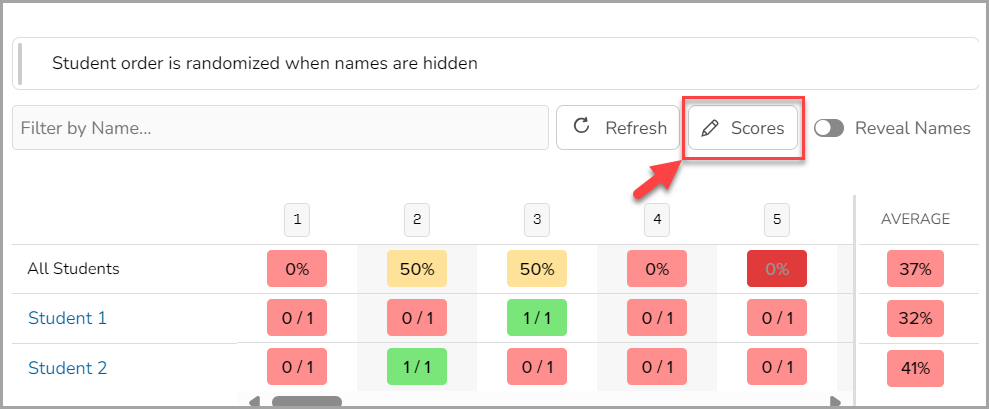Image resolution: width=989 pixels, height=409 pixels.
Task: Click left arrow of horizontal scrollbar
Action: pos(254,401)
